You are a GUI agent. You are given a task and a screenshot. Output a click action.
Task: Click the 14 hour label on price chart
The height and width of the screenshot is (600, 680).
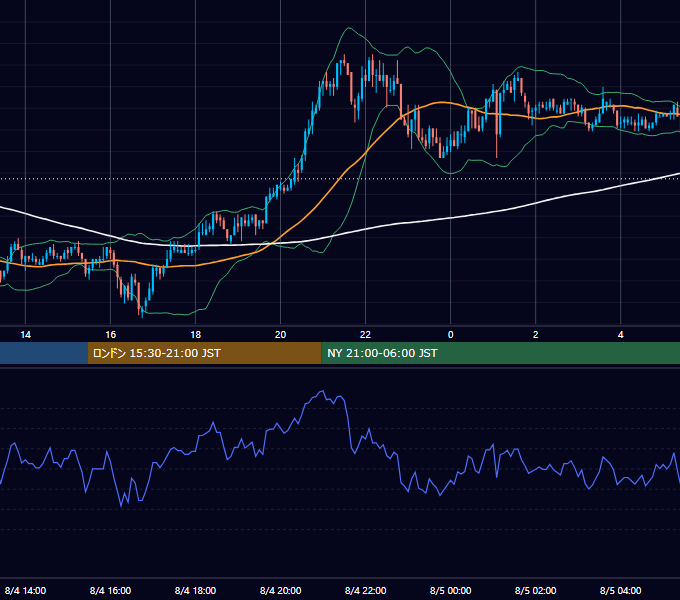[x=26, y=335]
